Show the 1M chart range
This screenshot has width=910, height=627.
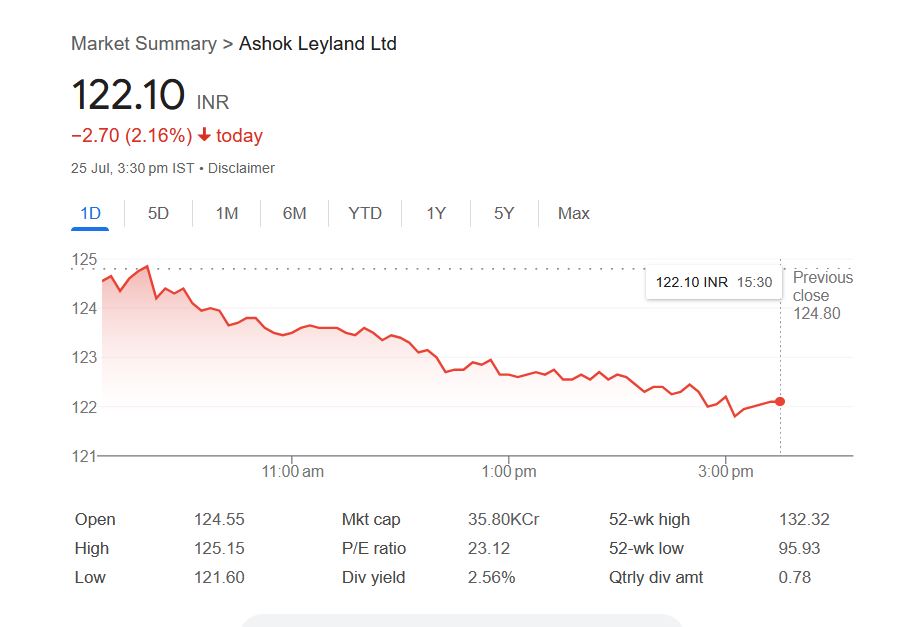click(227, 213)
